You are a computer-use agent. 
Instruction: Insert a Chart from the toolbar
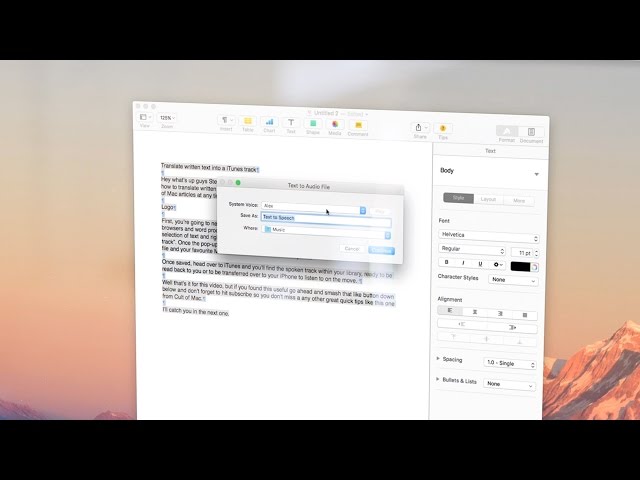click(269, 123)
